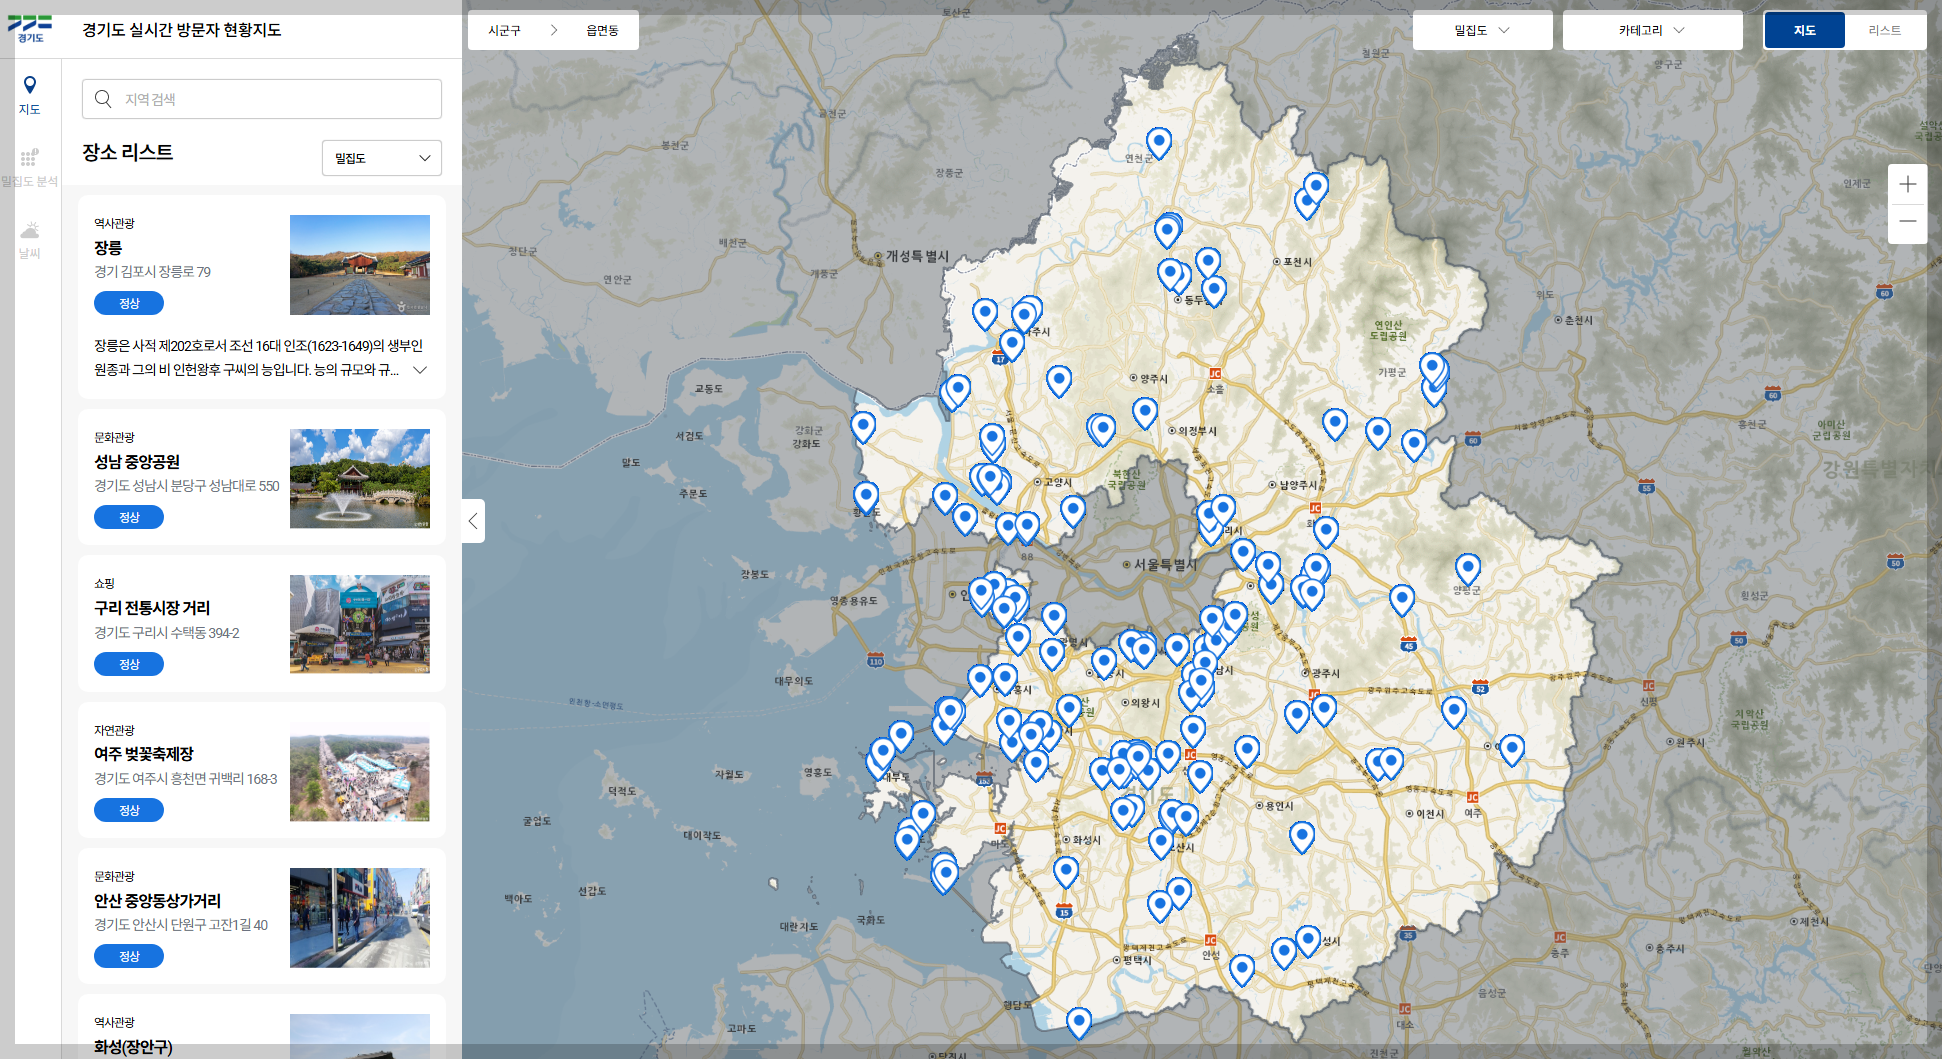Select the 성남 중앙공원 title
The image size is (1942, 1059).
(137, 462)
